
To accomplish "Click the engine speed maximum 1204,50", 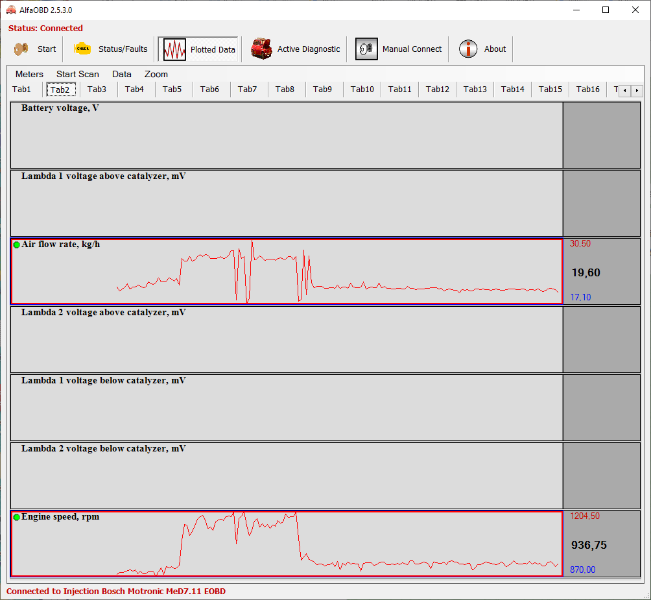I will 585,516.
